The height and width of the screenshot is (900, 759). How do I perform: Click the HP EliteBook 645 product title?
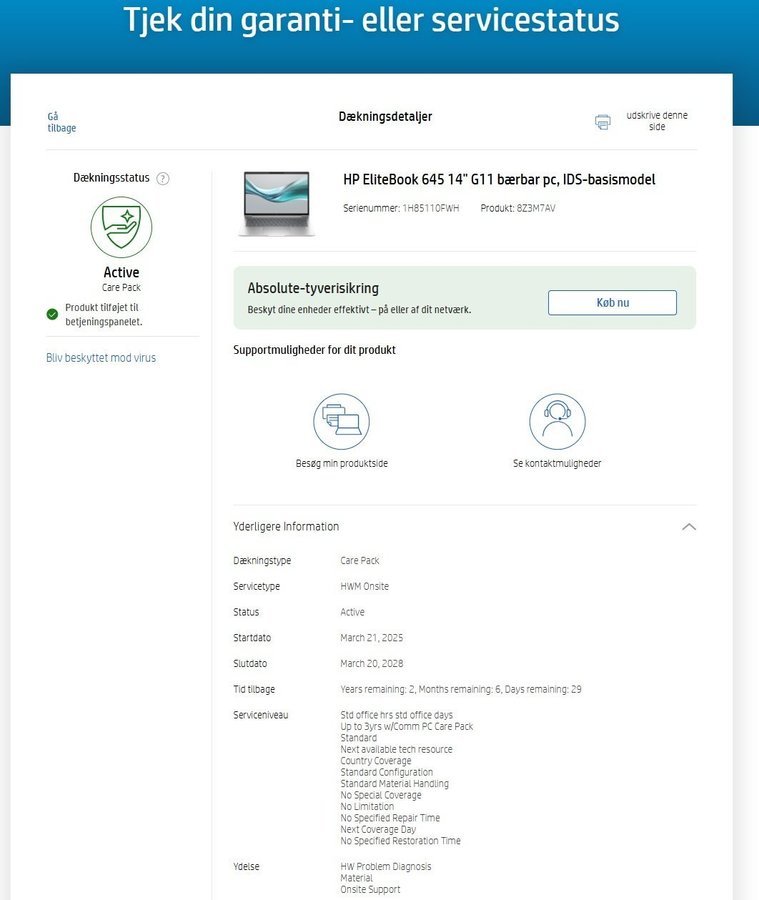click(x=499, y=180)
